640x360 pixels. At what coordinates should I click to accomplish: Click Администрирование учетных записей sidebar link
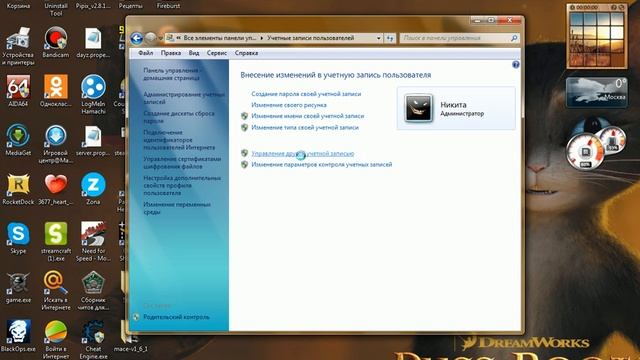click(x=184, y=98)
